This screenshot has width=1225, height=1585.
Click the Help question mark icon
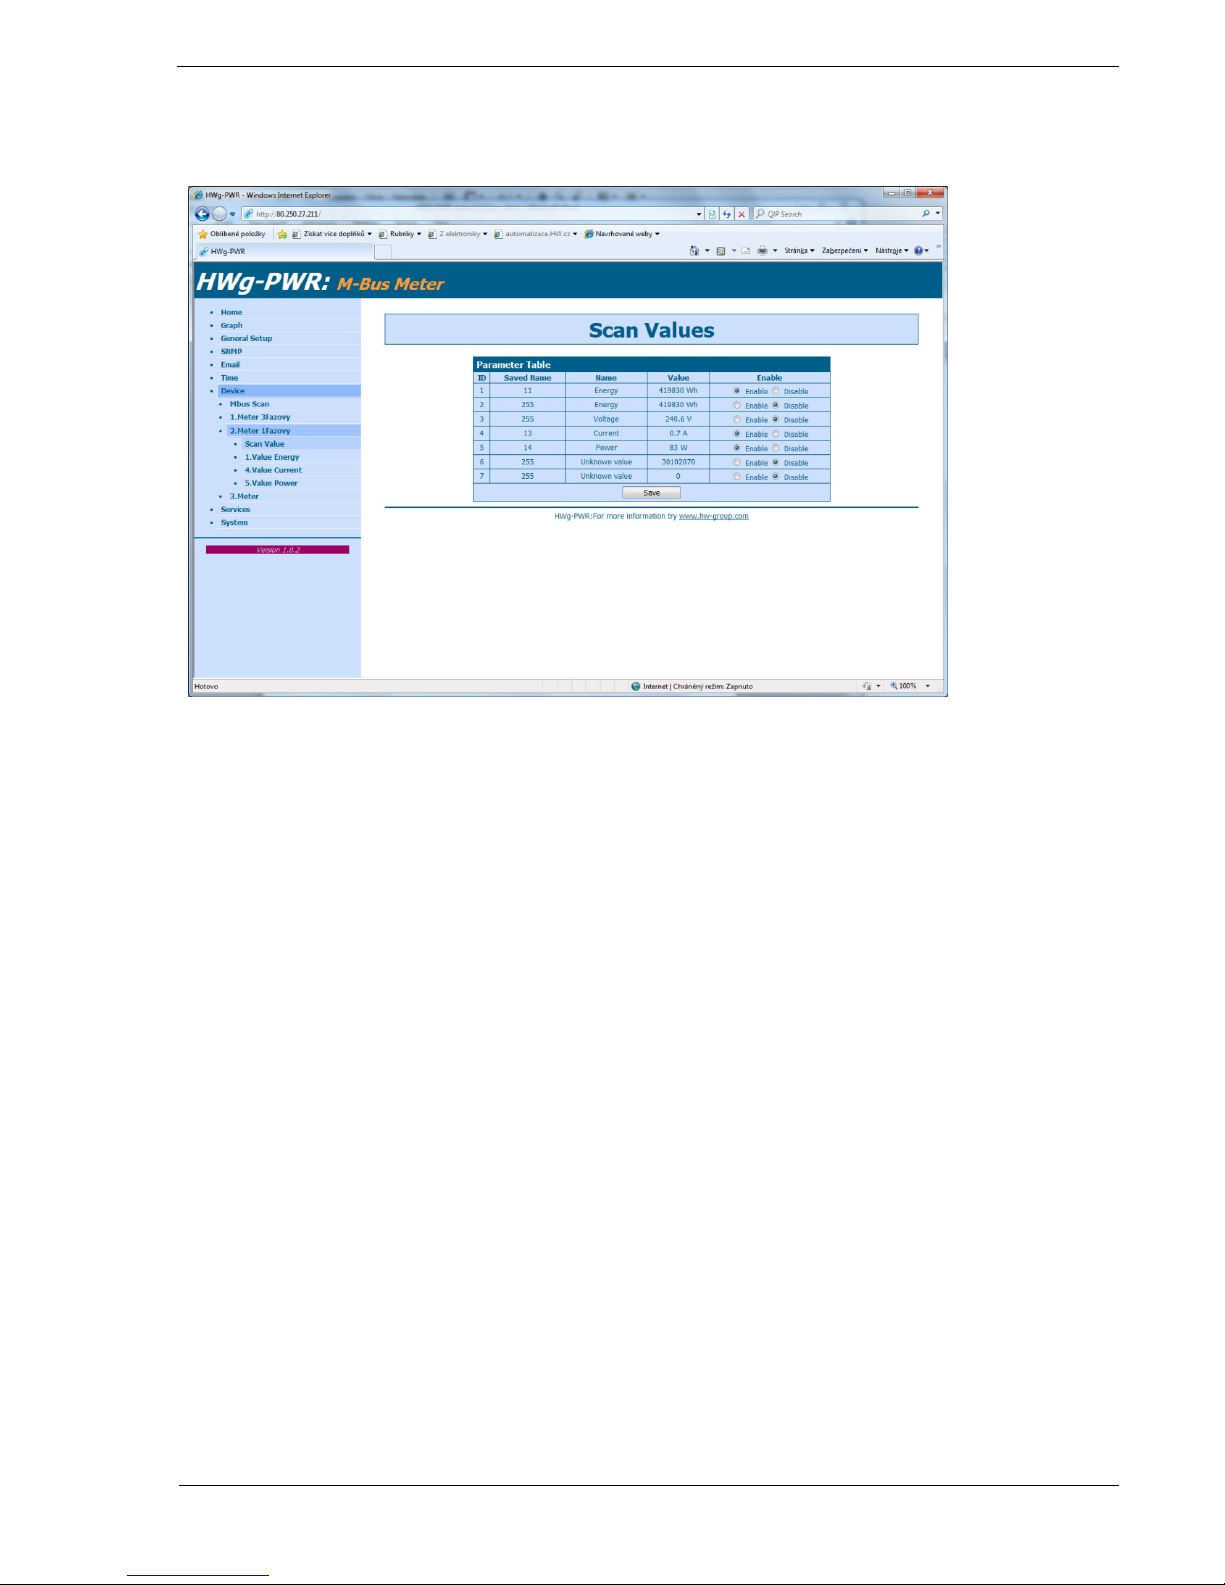(x=918, y=251)
